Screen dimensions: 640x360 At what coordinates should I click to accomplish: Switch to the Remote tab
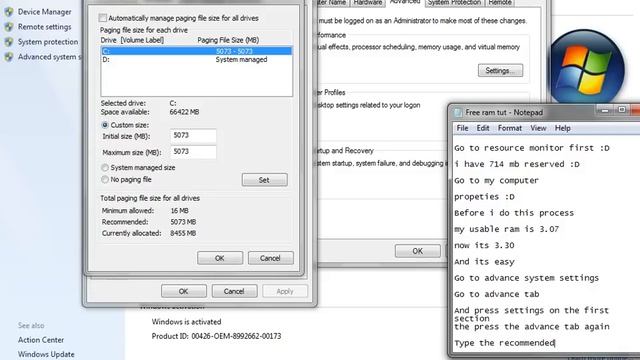click(x=500, y=3)
